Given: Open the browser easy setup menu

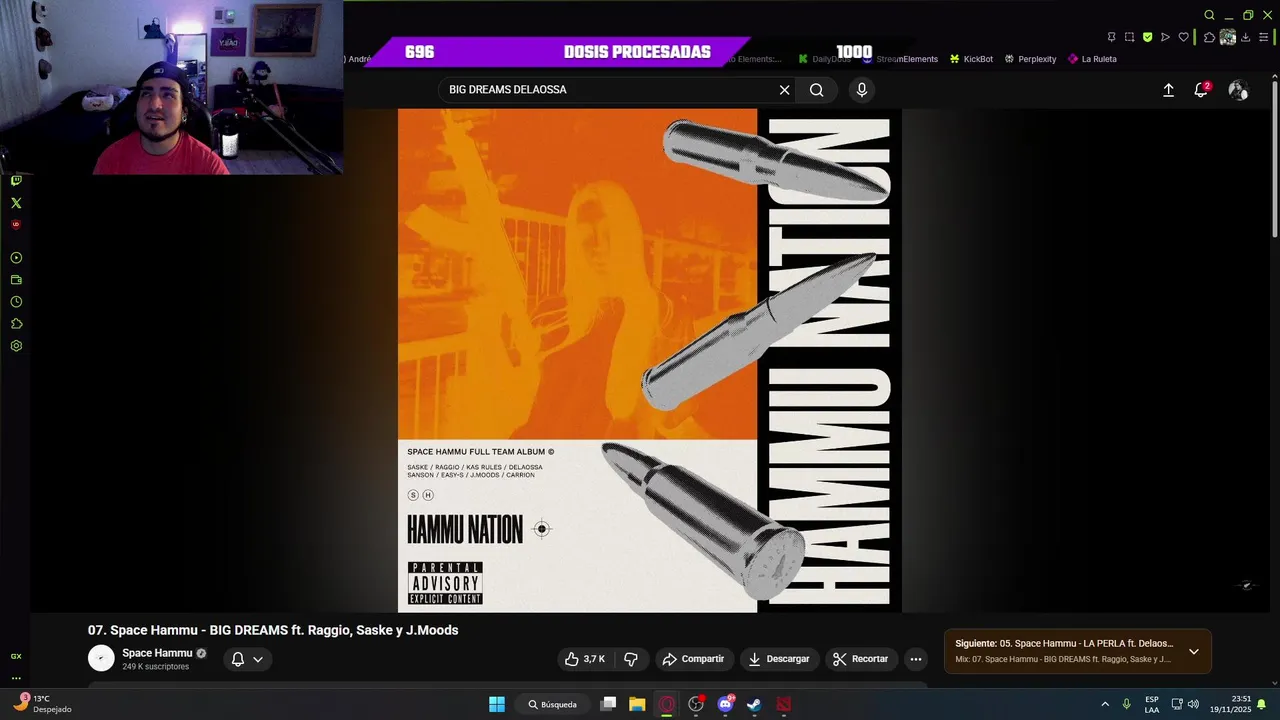Looking at the screenshot, I should point(1263,37).
